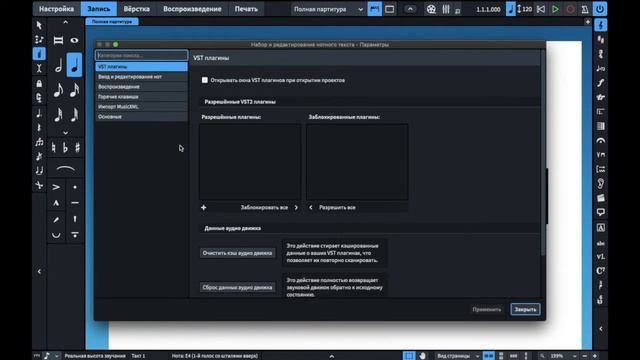Screen dimensions: 640x360
Task: Collapse notes panel with up chevron
Action: click(65, 22)
